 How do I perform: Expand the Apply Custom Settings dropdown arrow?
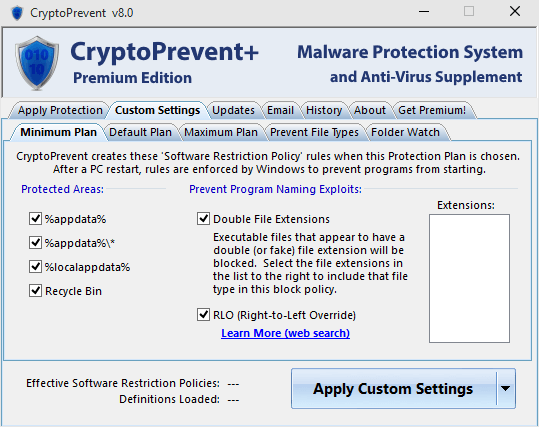[505, 388]
